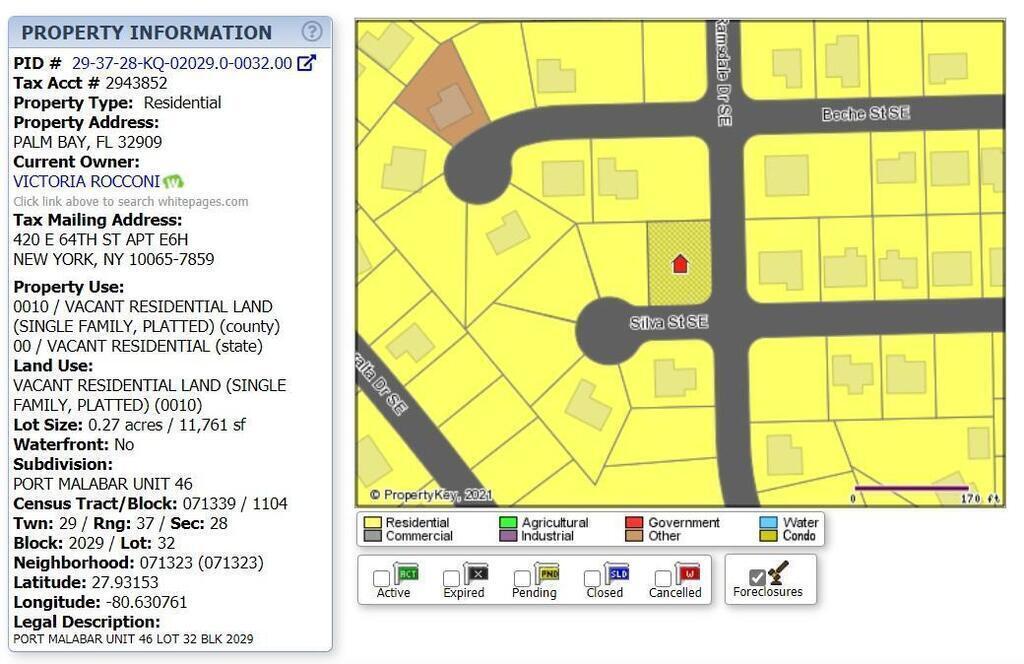The height and width of the screenshot is (664, 1024).
Task: Open the VICTORIA ROCCONI owner link
Action: (x=86, y=182)
